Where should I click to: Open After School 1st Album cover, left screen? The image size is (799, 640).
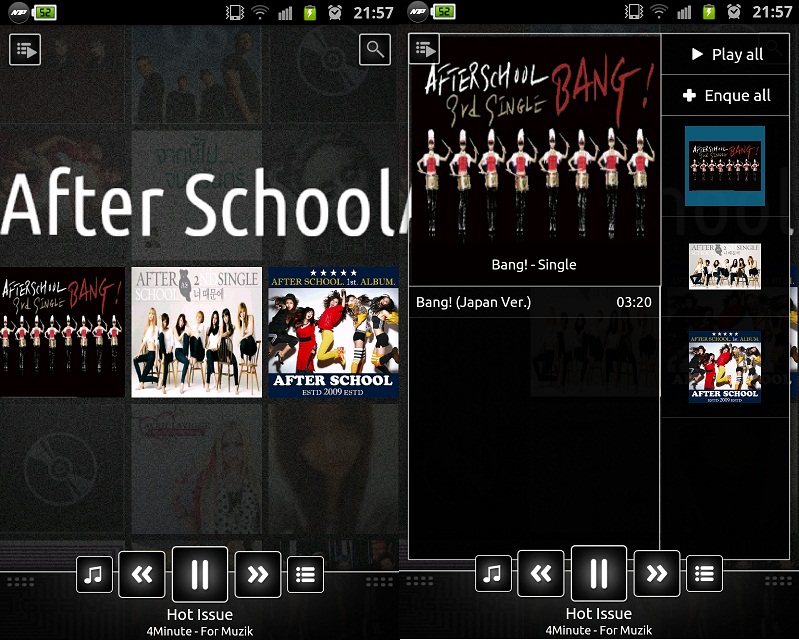(333, 332)
